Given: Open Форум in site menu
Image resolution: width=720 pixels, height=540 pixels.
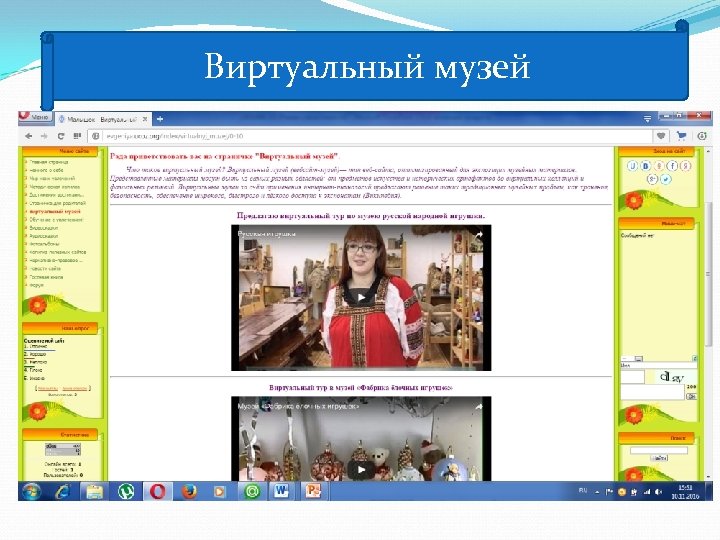Looking at the screenshot, I should click(36, 285).
